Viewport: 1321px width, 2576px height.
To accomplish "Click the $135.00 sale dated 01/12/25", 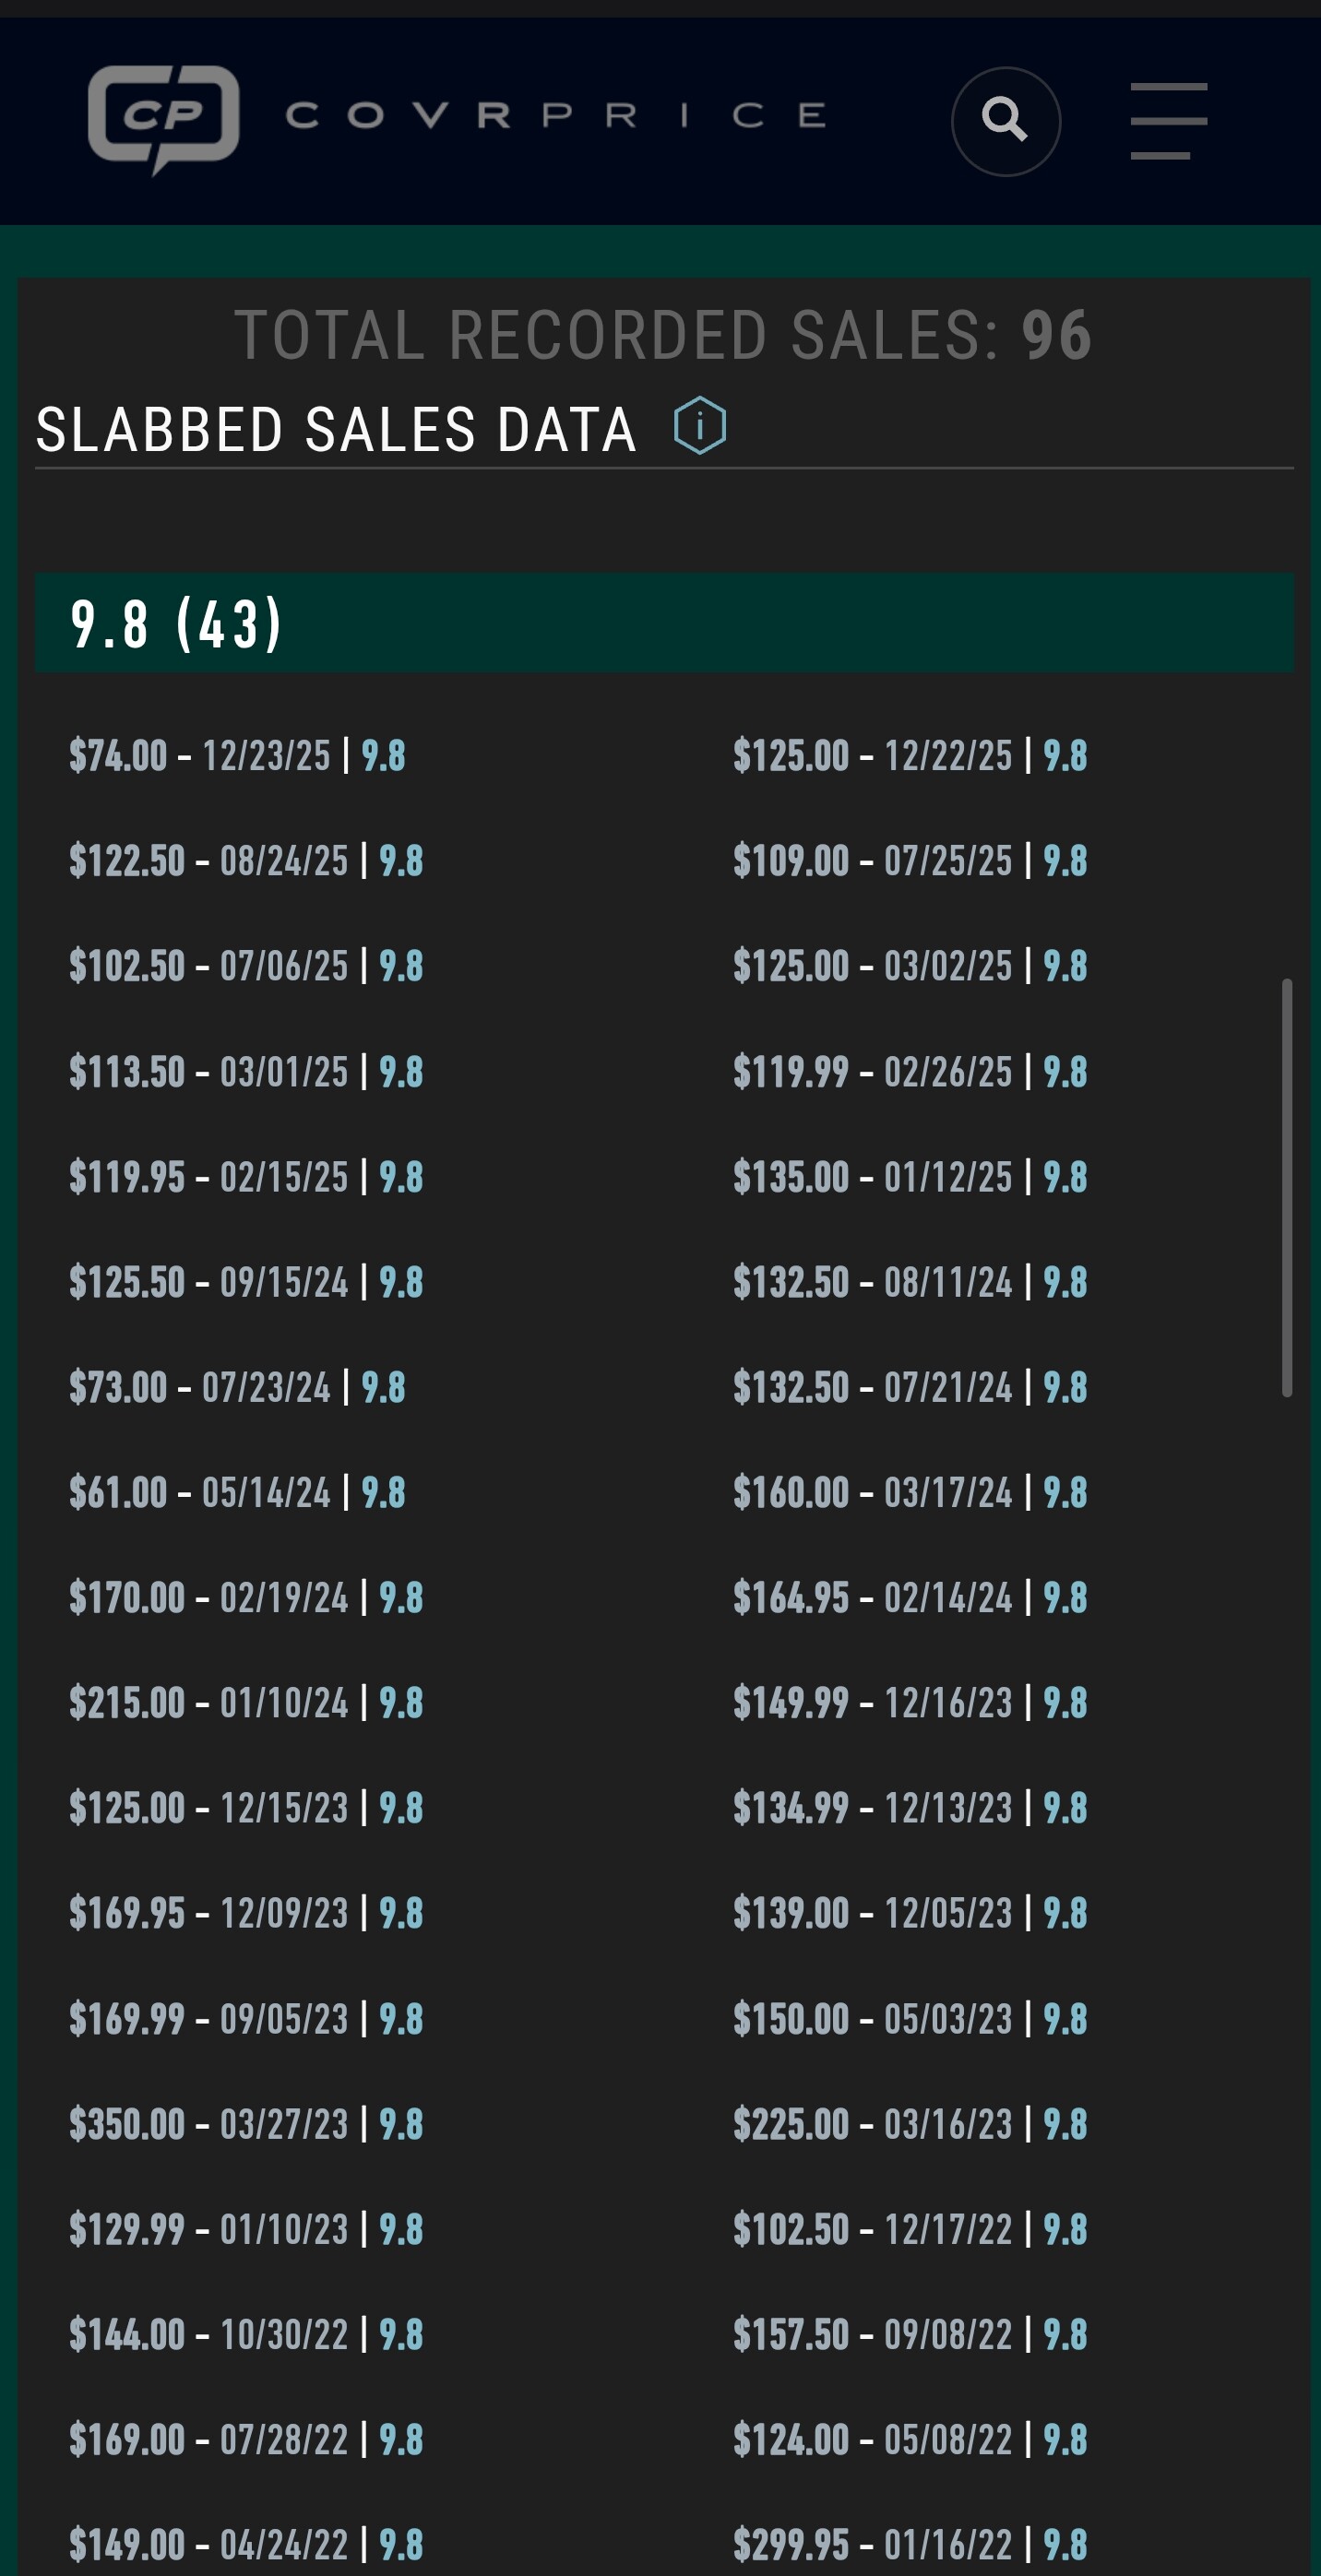I will coord(909,1177).
